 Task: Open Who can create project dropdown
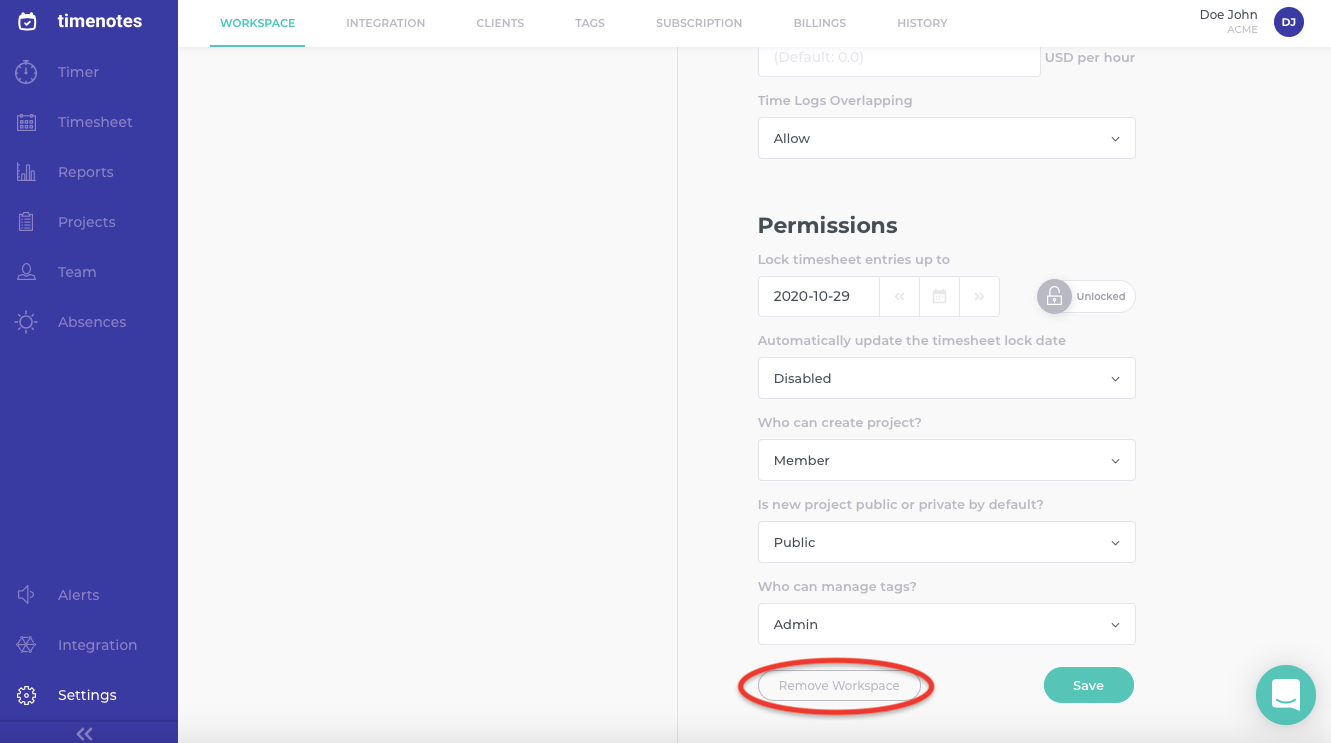(x=947, y=460)
